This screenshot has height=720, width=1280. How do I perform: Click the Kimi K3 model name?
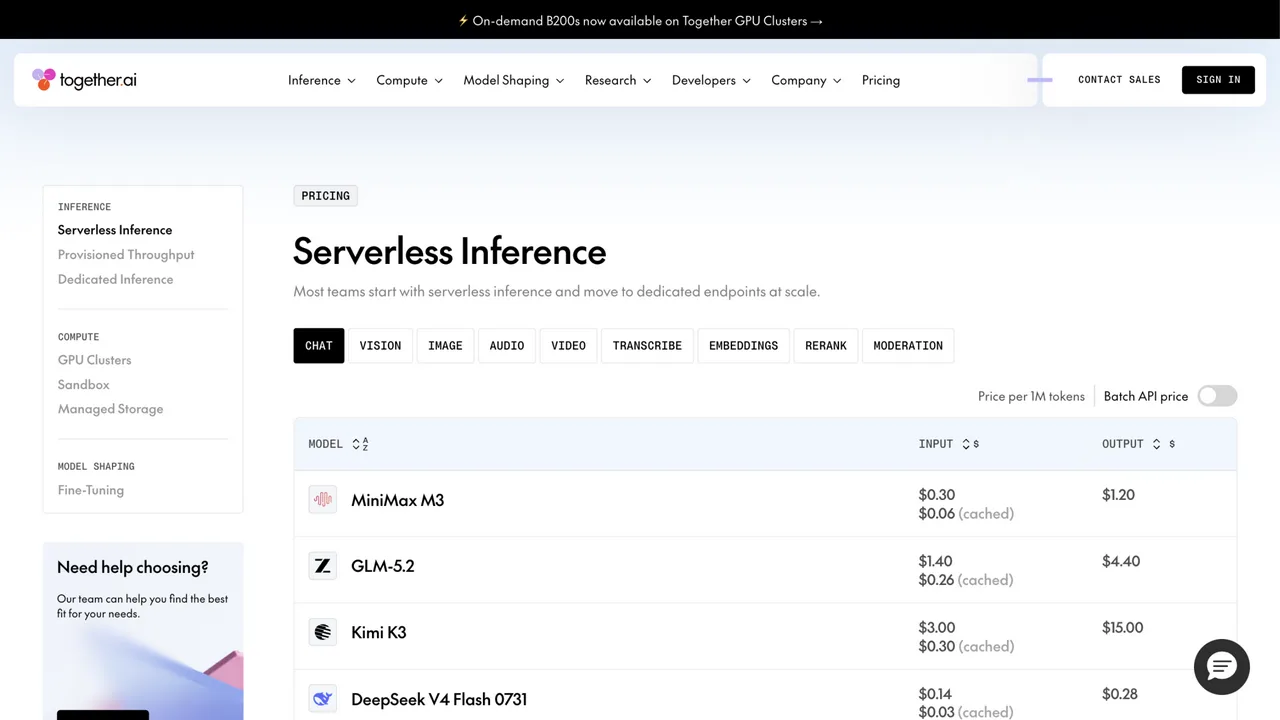(379, 632)
